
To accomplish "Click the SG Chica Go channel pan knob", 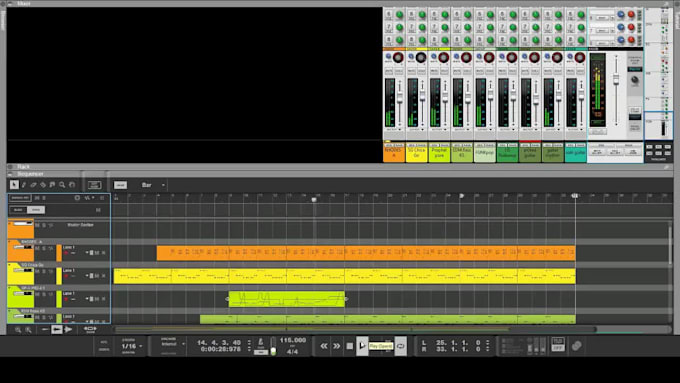I will point(421,57).
